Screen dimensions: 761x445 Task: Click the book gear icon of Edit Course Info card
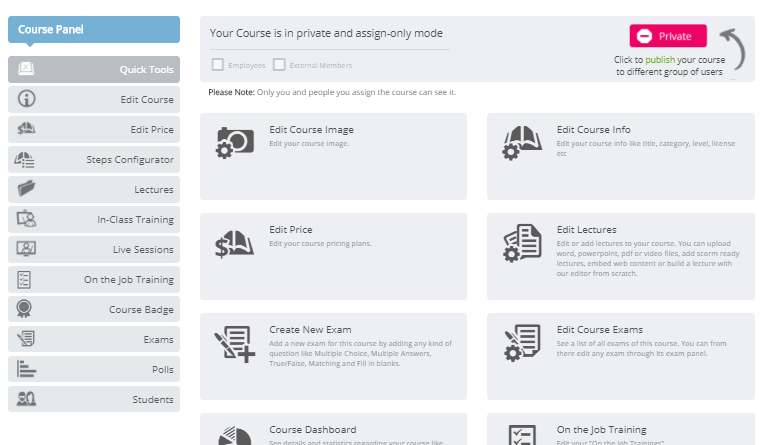(x=522, y=143)
